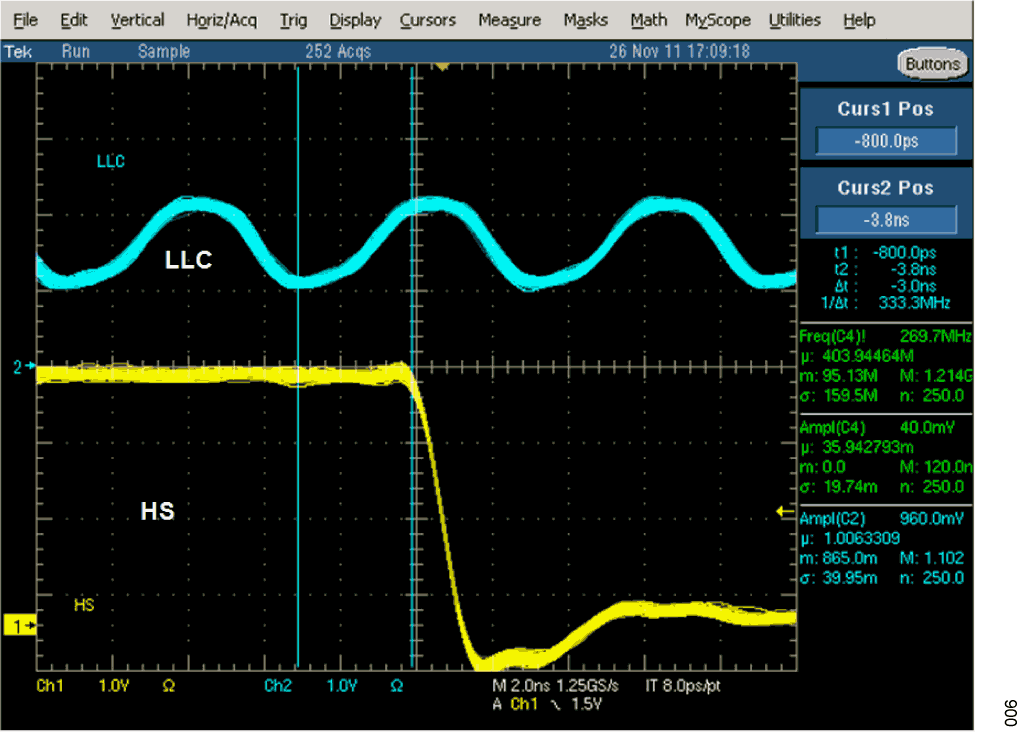Click the Ω impedance icon next to Ch1
This screenshot has width=1024, height=733.
coord(168,686)
